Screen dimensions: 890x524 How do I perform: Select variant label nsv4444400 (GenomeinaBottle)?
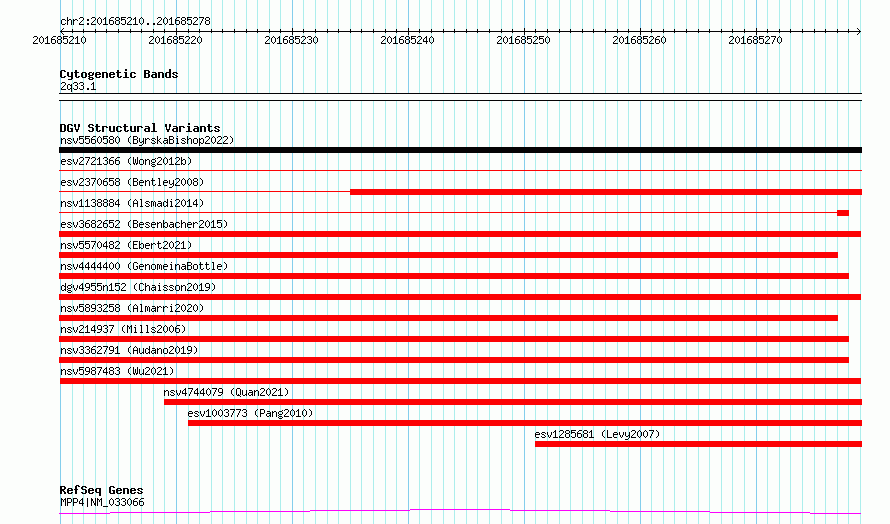[144, 266]
